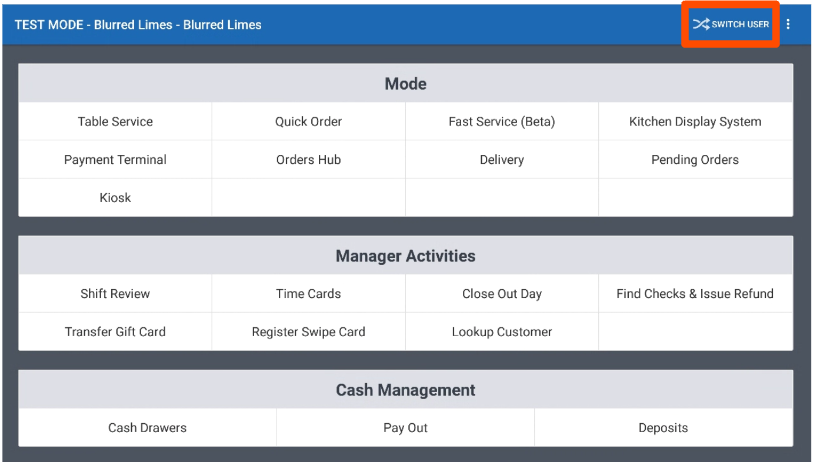Start Kiosk mode
813x464 pixels.
115,198
